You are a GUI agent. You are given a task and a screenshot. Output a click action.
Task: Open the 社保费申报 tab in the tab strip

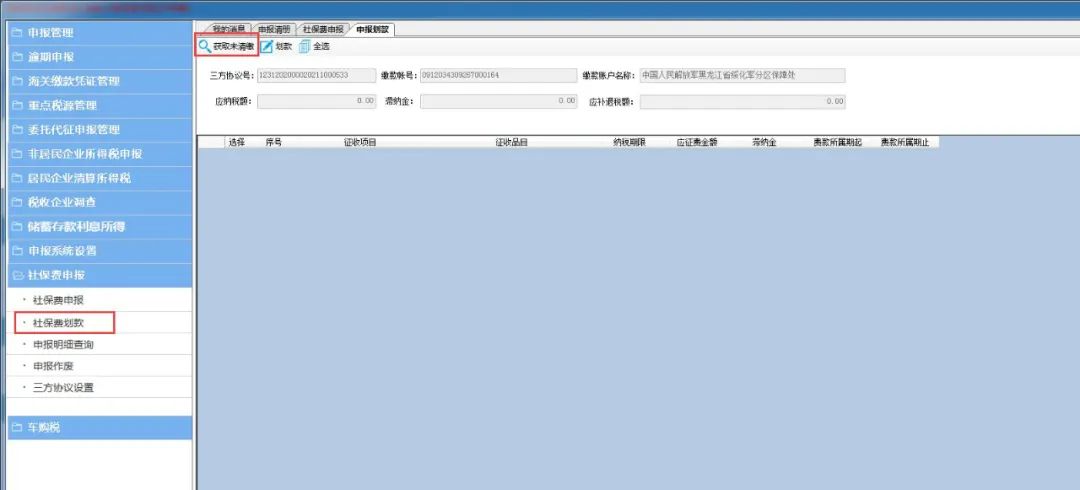point(323,30)
